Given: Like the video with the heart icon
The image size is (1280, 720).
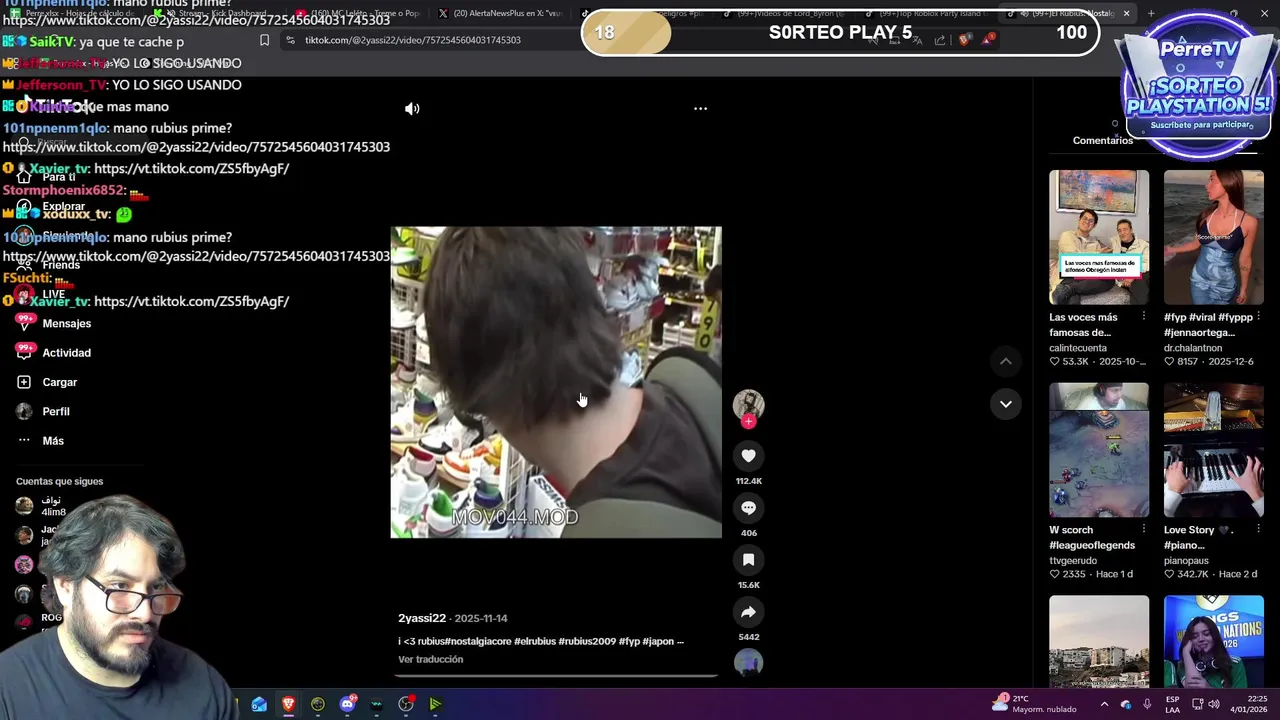Looking at the screenshot, I should click(x=748, y=456).
